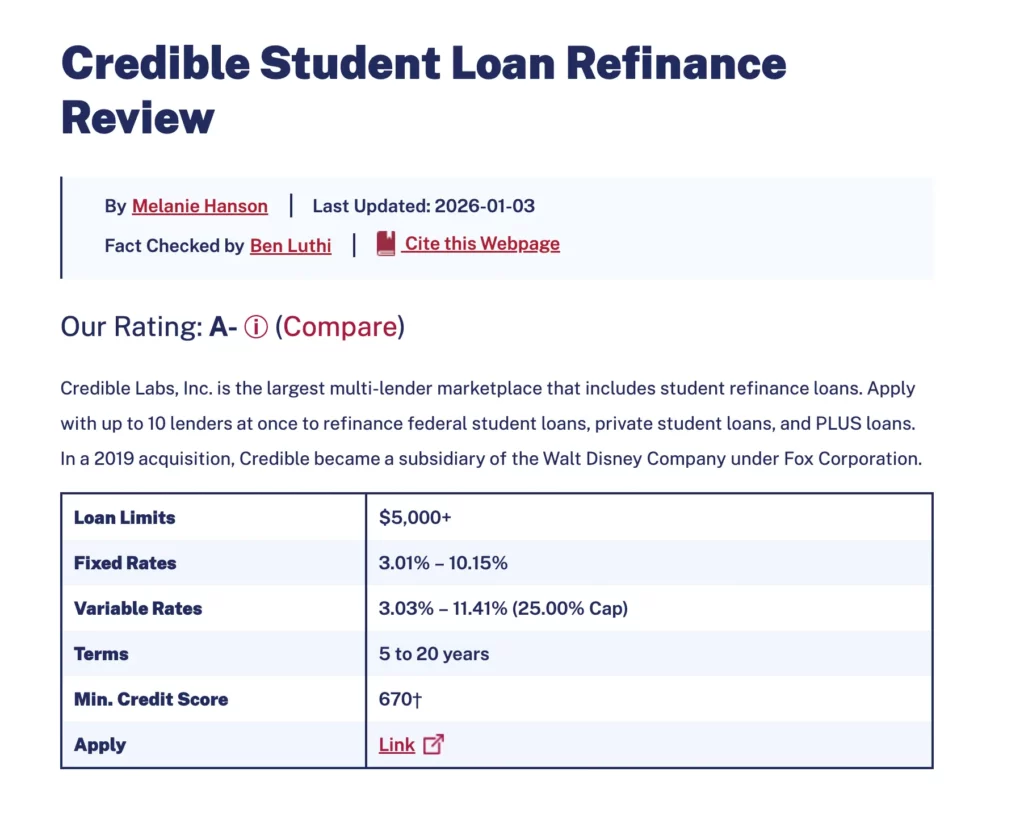Open Melanie Hanson's author profile link
This screenshot has width=1024, height=814.
pos(199,206)
